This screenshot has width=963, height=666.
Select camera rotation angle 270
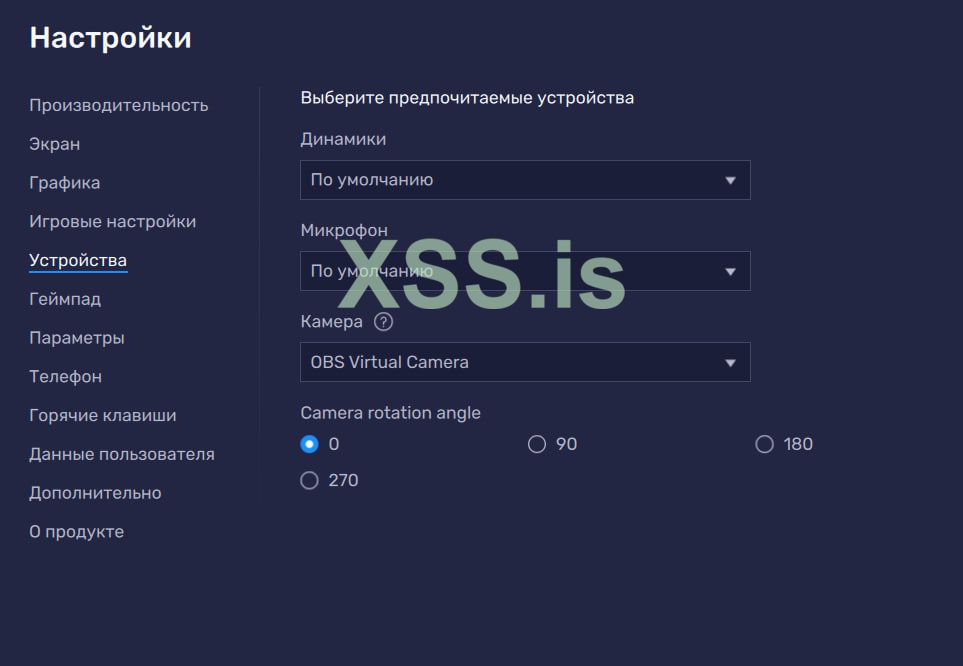point(309,481)
